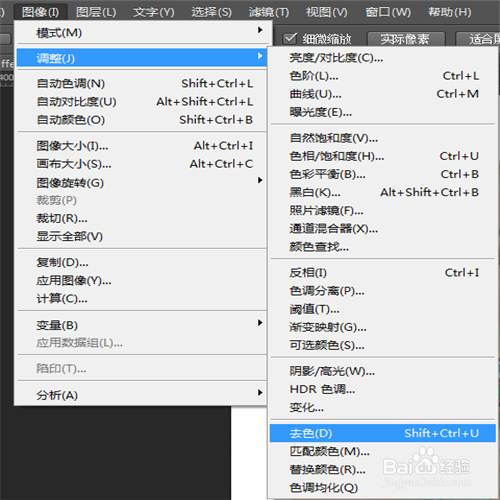The height and width of the screenshot is (500, 500).
Task: Open 计算(C) dialog
Action: click(x=142, y=298)
